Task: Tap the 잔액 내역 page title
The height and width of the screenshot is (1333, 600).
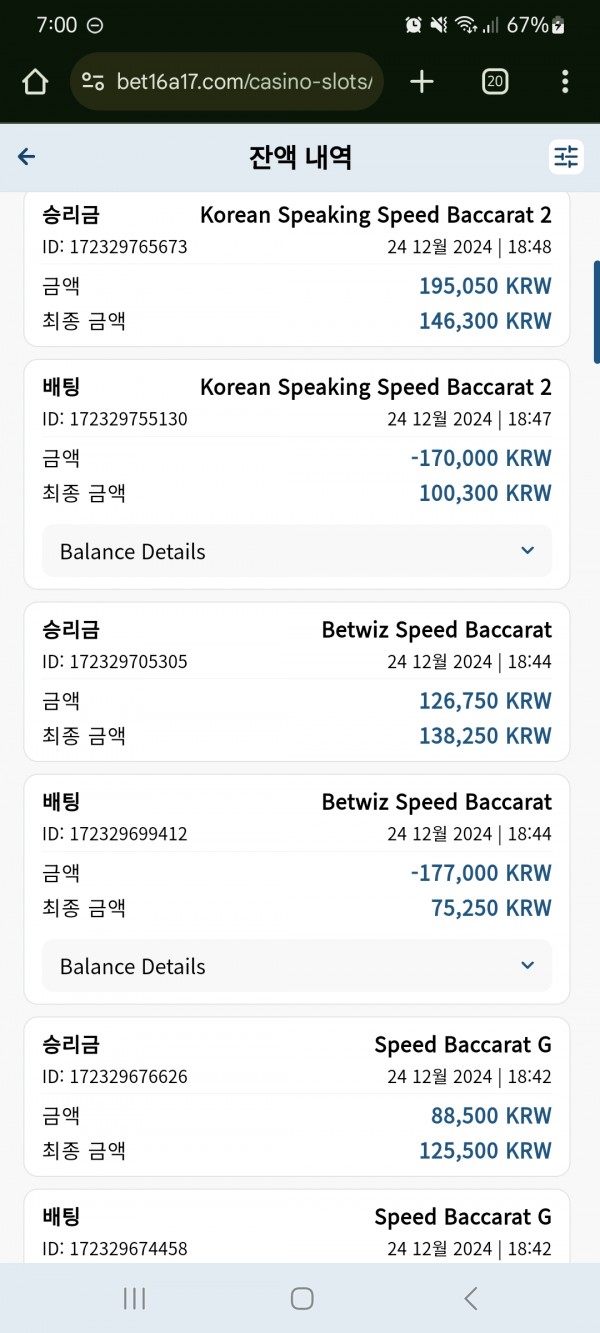Action: point(300,157)
